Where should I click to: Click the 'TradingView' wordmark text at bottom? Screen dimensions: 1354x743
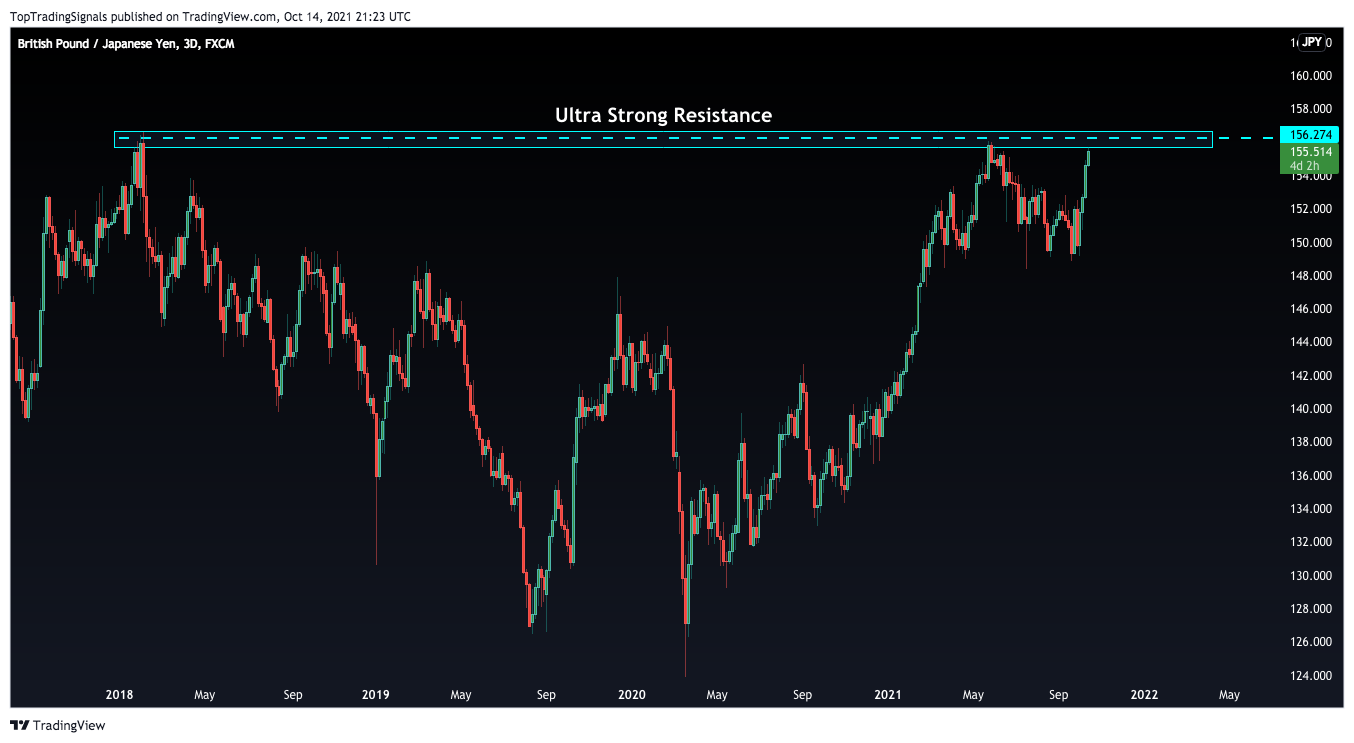point(69,726)
